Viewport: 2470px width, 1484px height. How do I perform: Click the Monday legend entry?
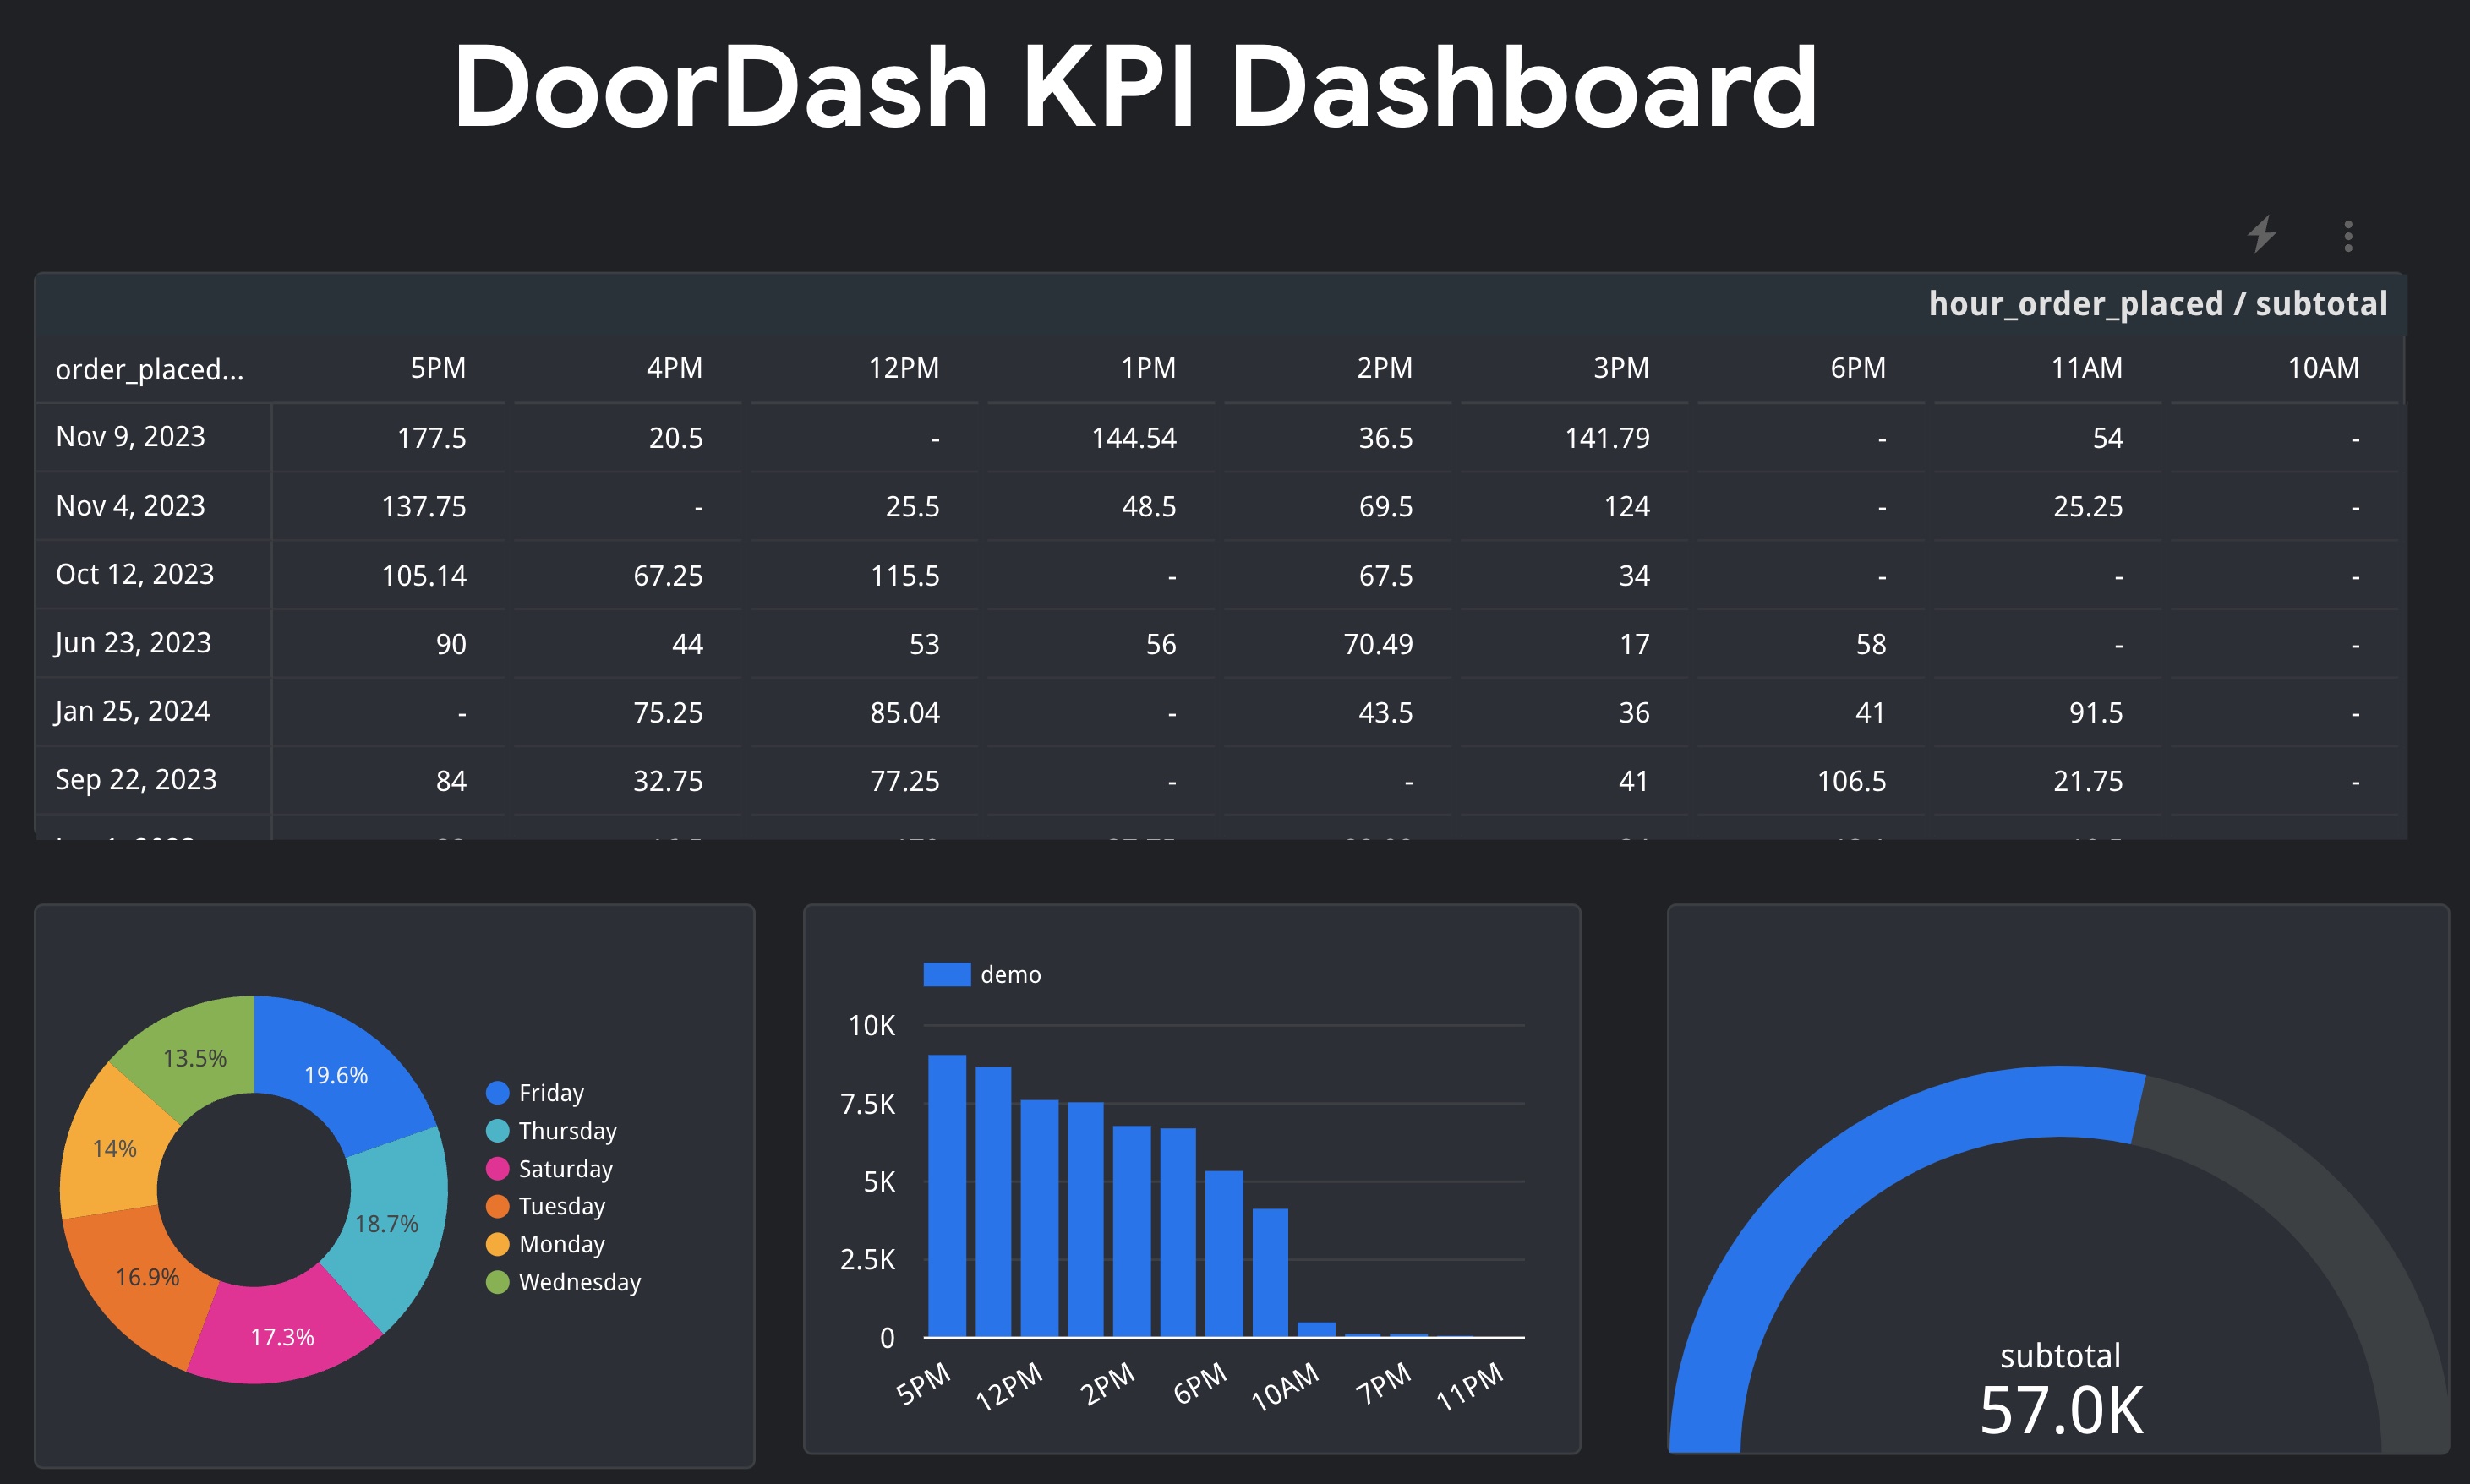pyautogui.click(x=561, y=1244)
